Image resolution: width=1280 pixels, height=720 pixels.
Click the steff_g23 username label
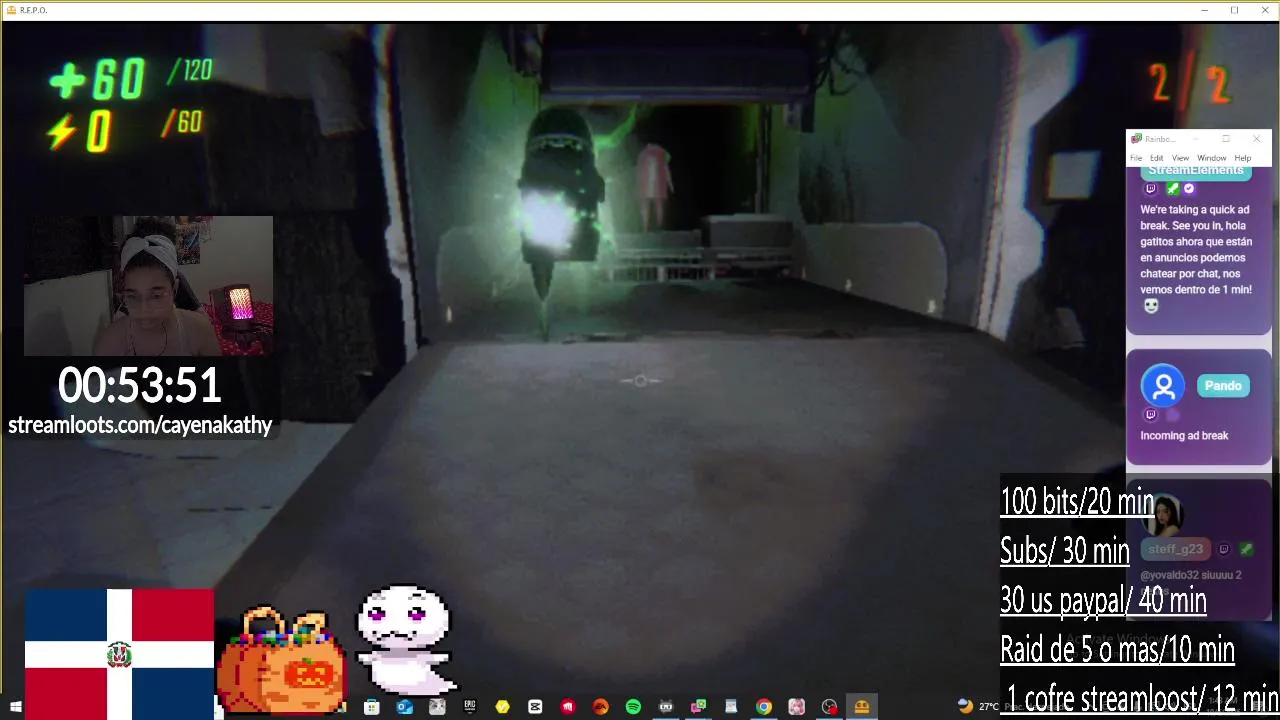(1175, 549)
